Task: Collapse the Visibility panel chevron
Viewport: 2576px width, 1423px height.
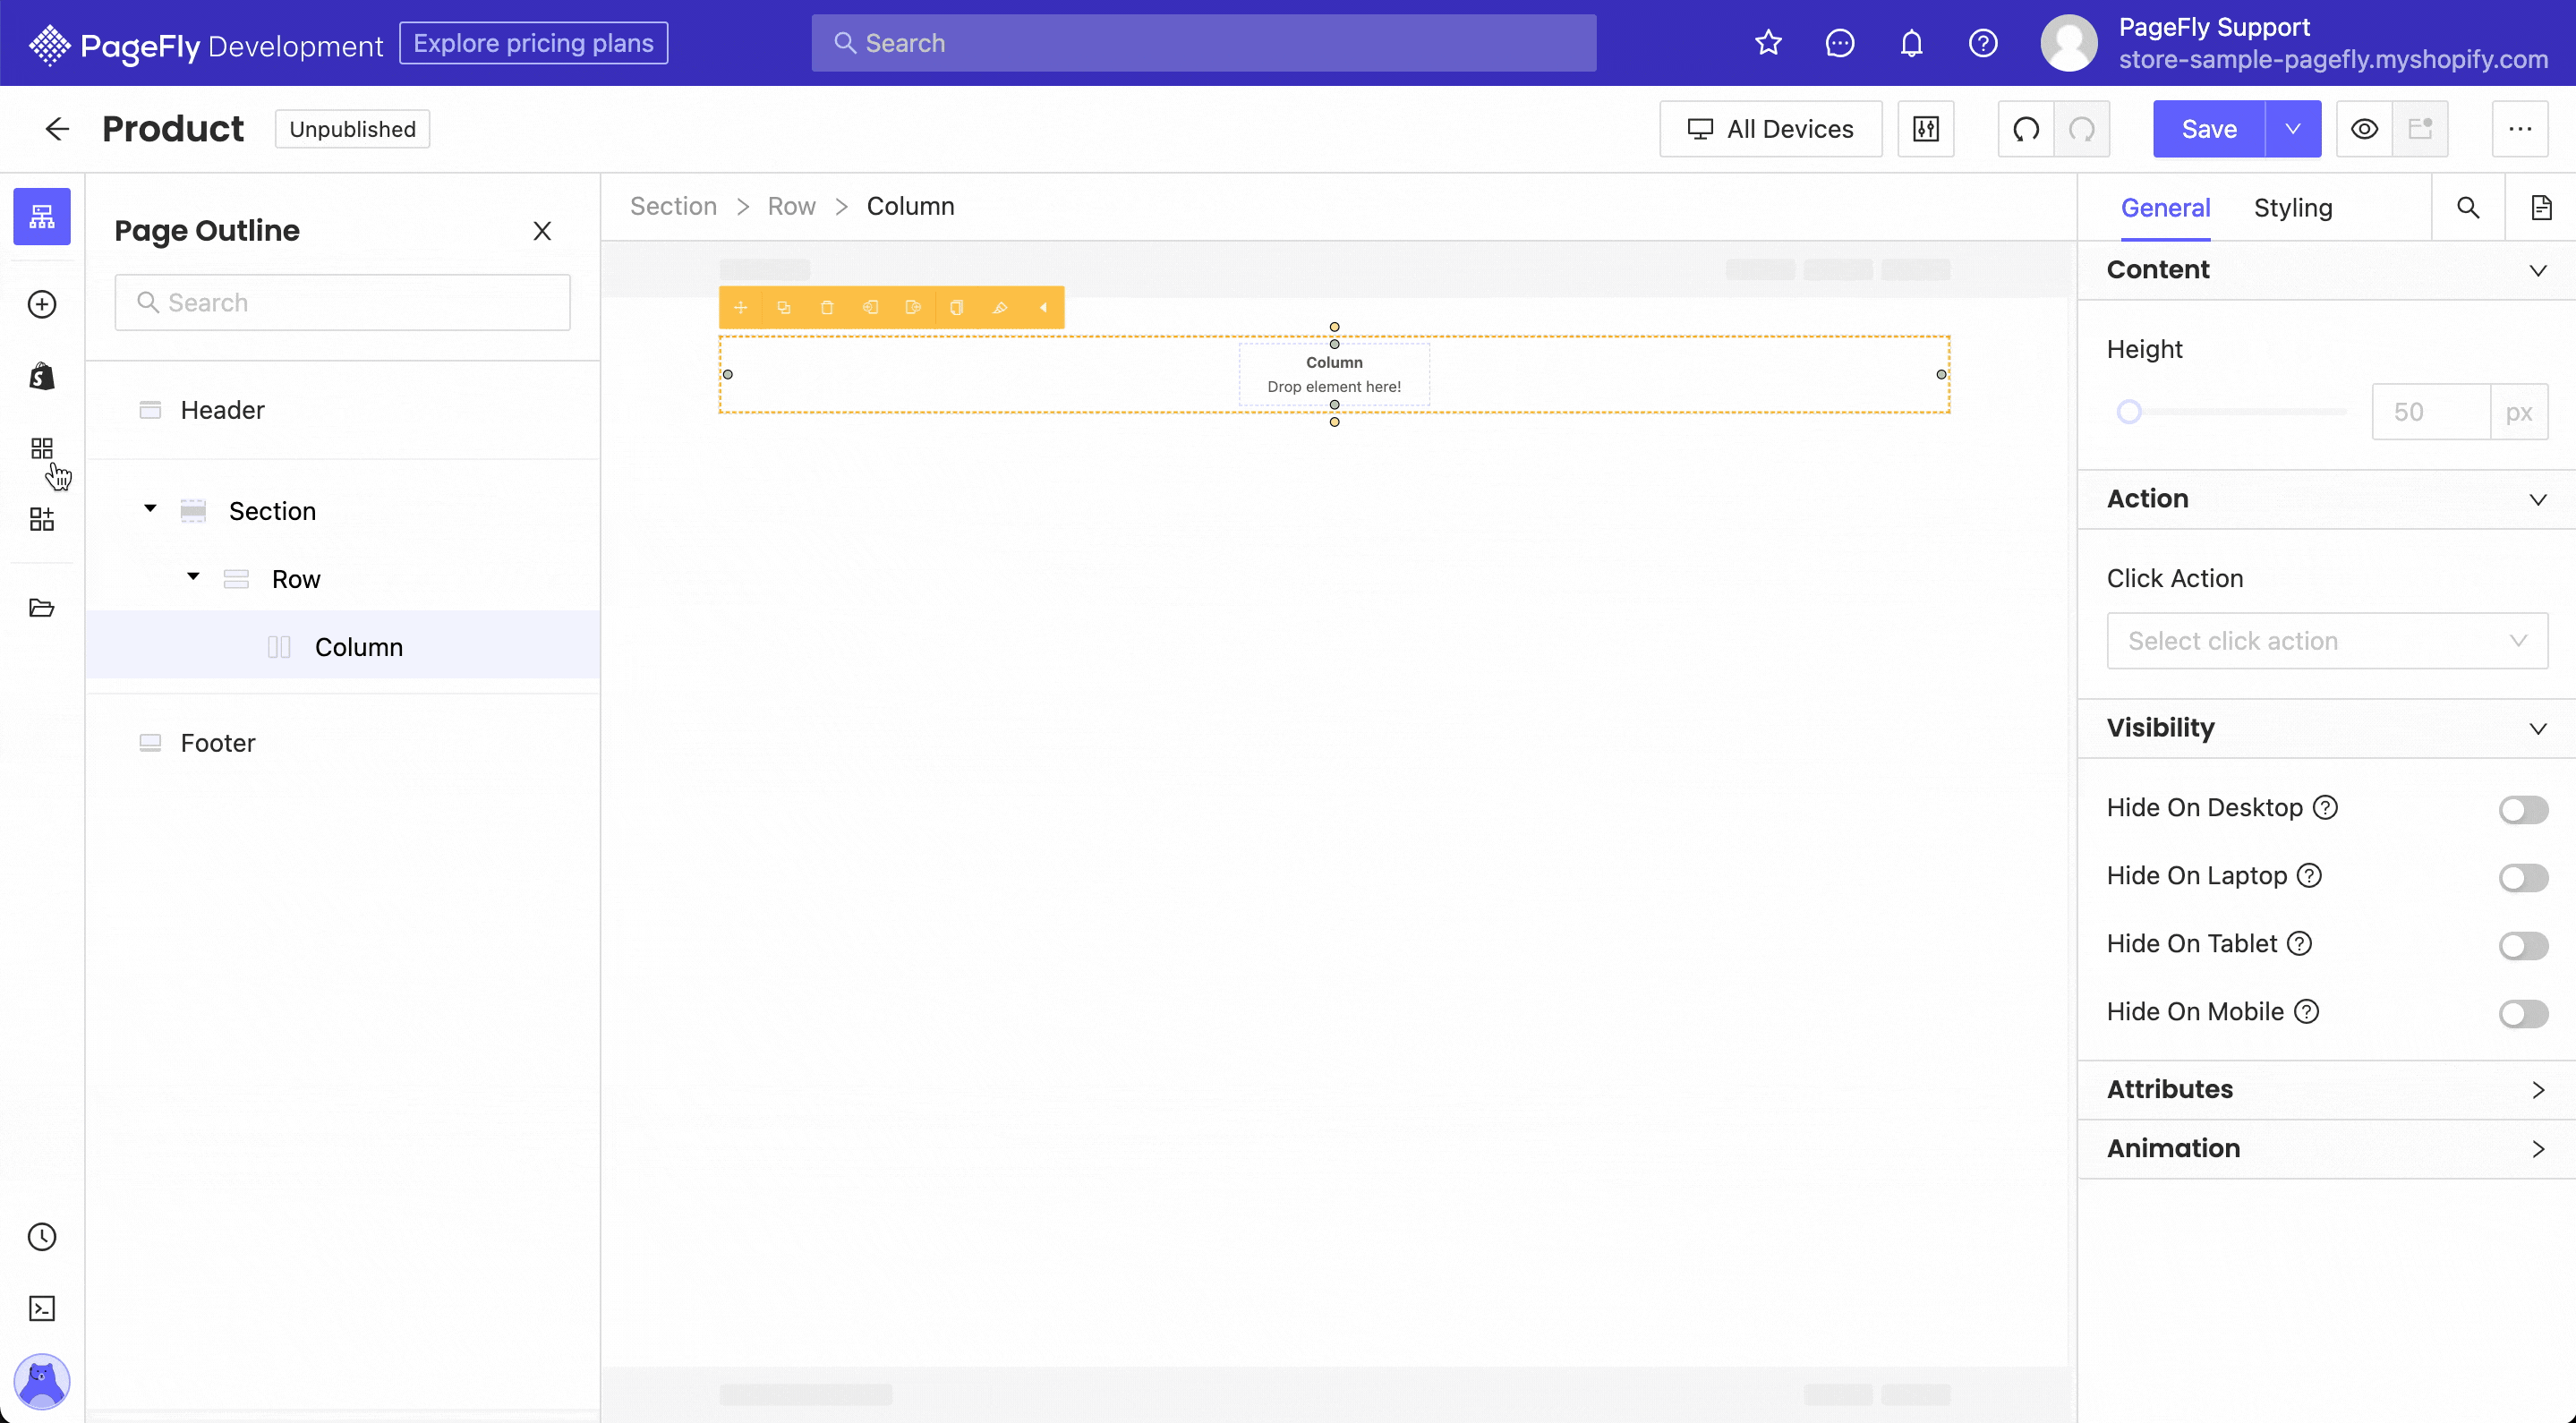Action: (x=2538, y=729)
